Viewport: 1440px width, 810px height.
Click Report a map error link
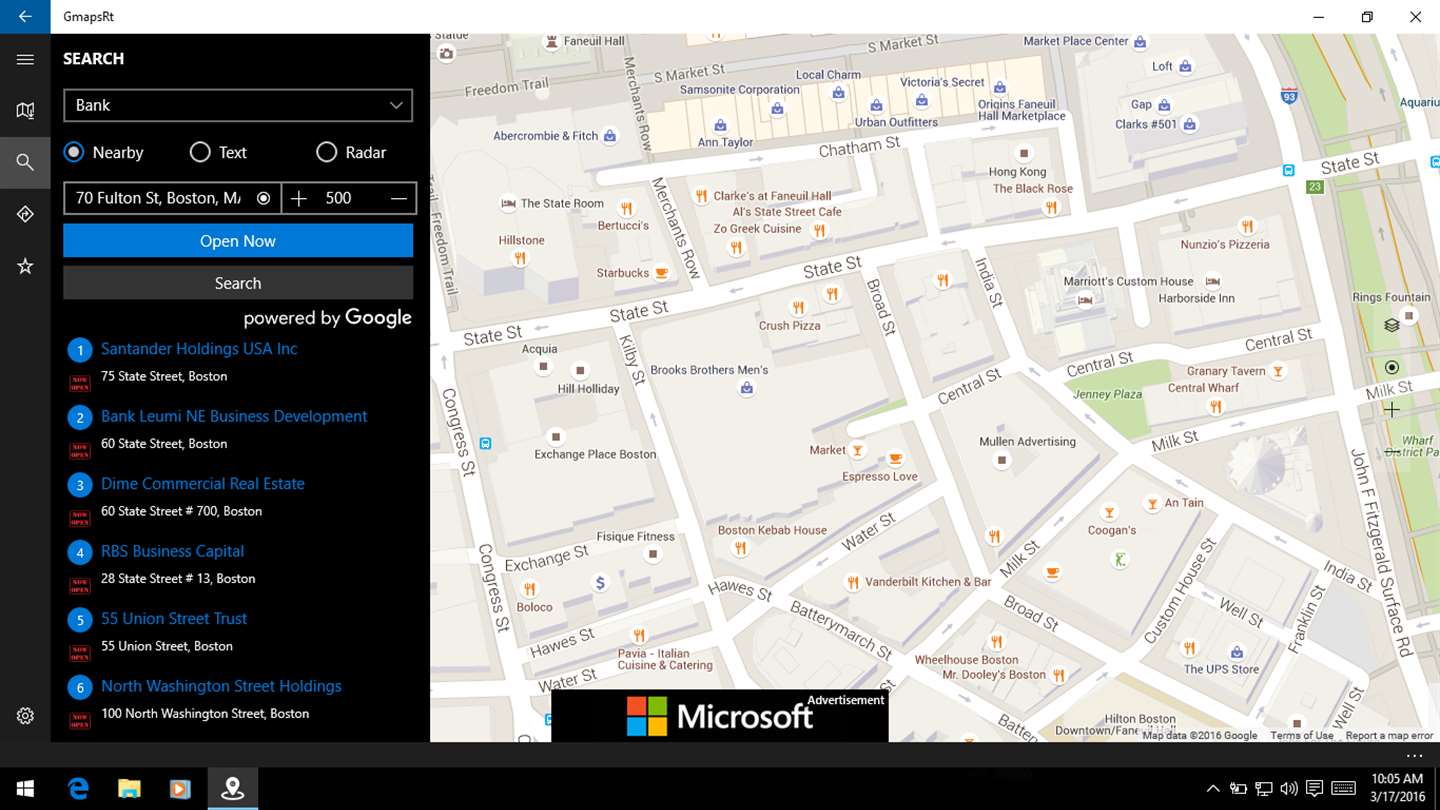coord(1389,736)
